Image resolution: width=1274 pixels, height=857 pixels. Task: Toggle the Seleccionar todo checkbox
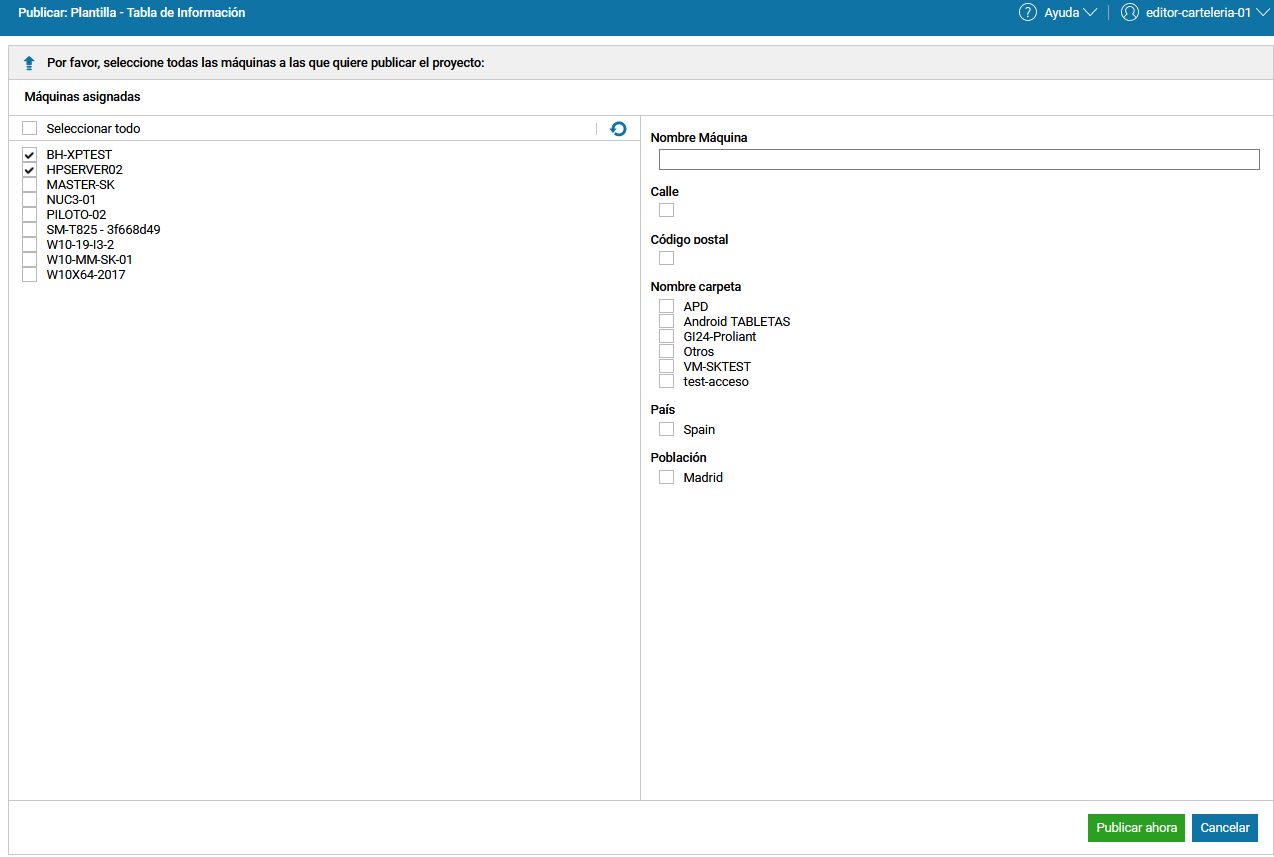click(30, 129)
